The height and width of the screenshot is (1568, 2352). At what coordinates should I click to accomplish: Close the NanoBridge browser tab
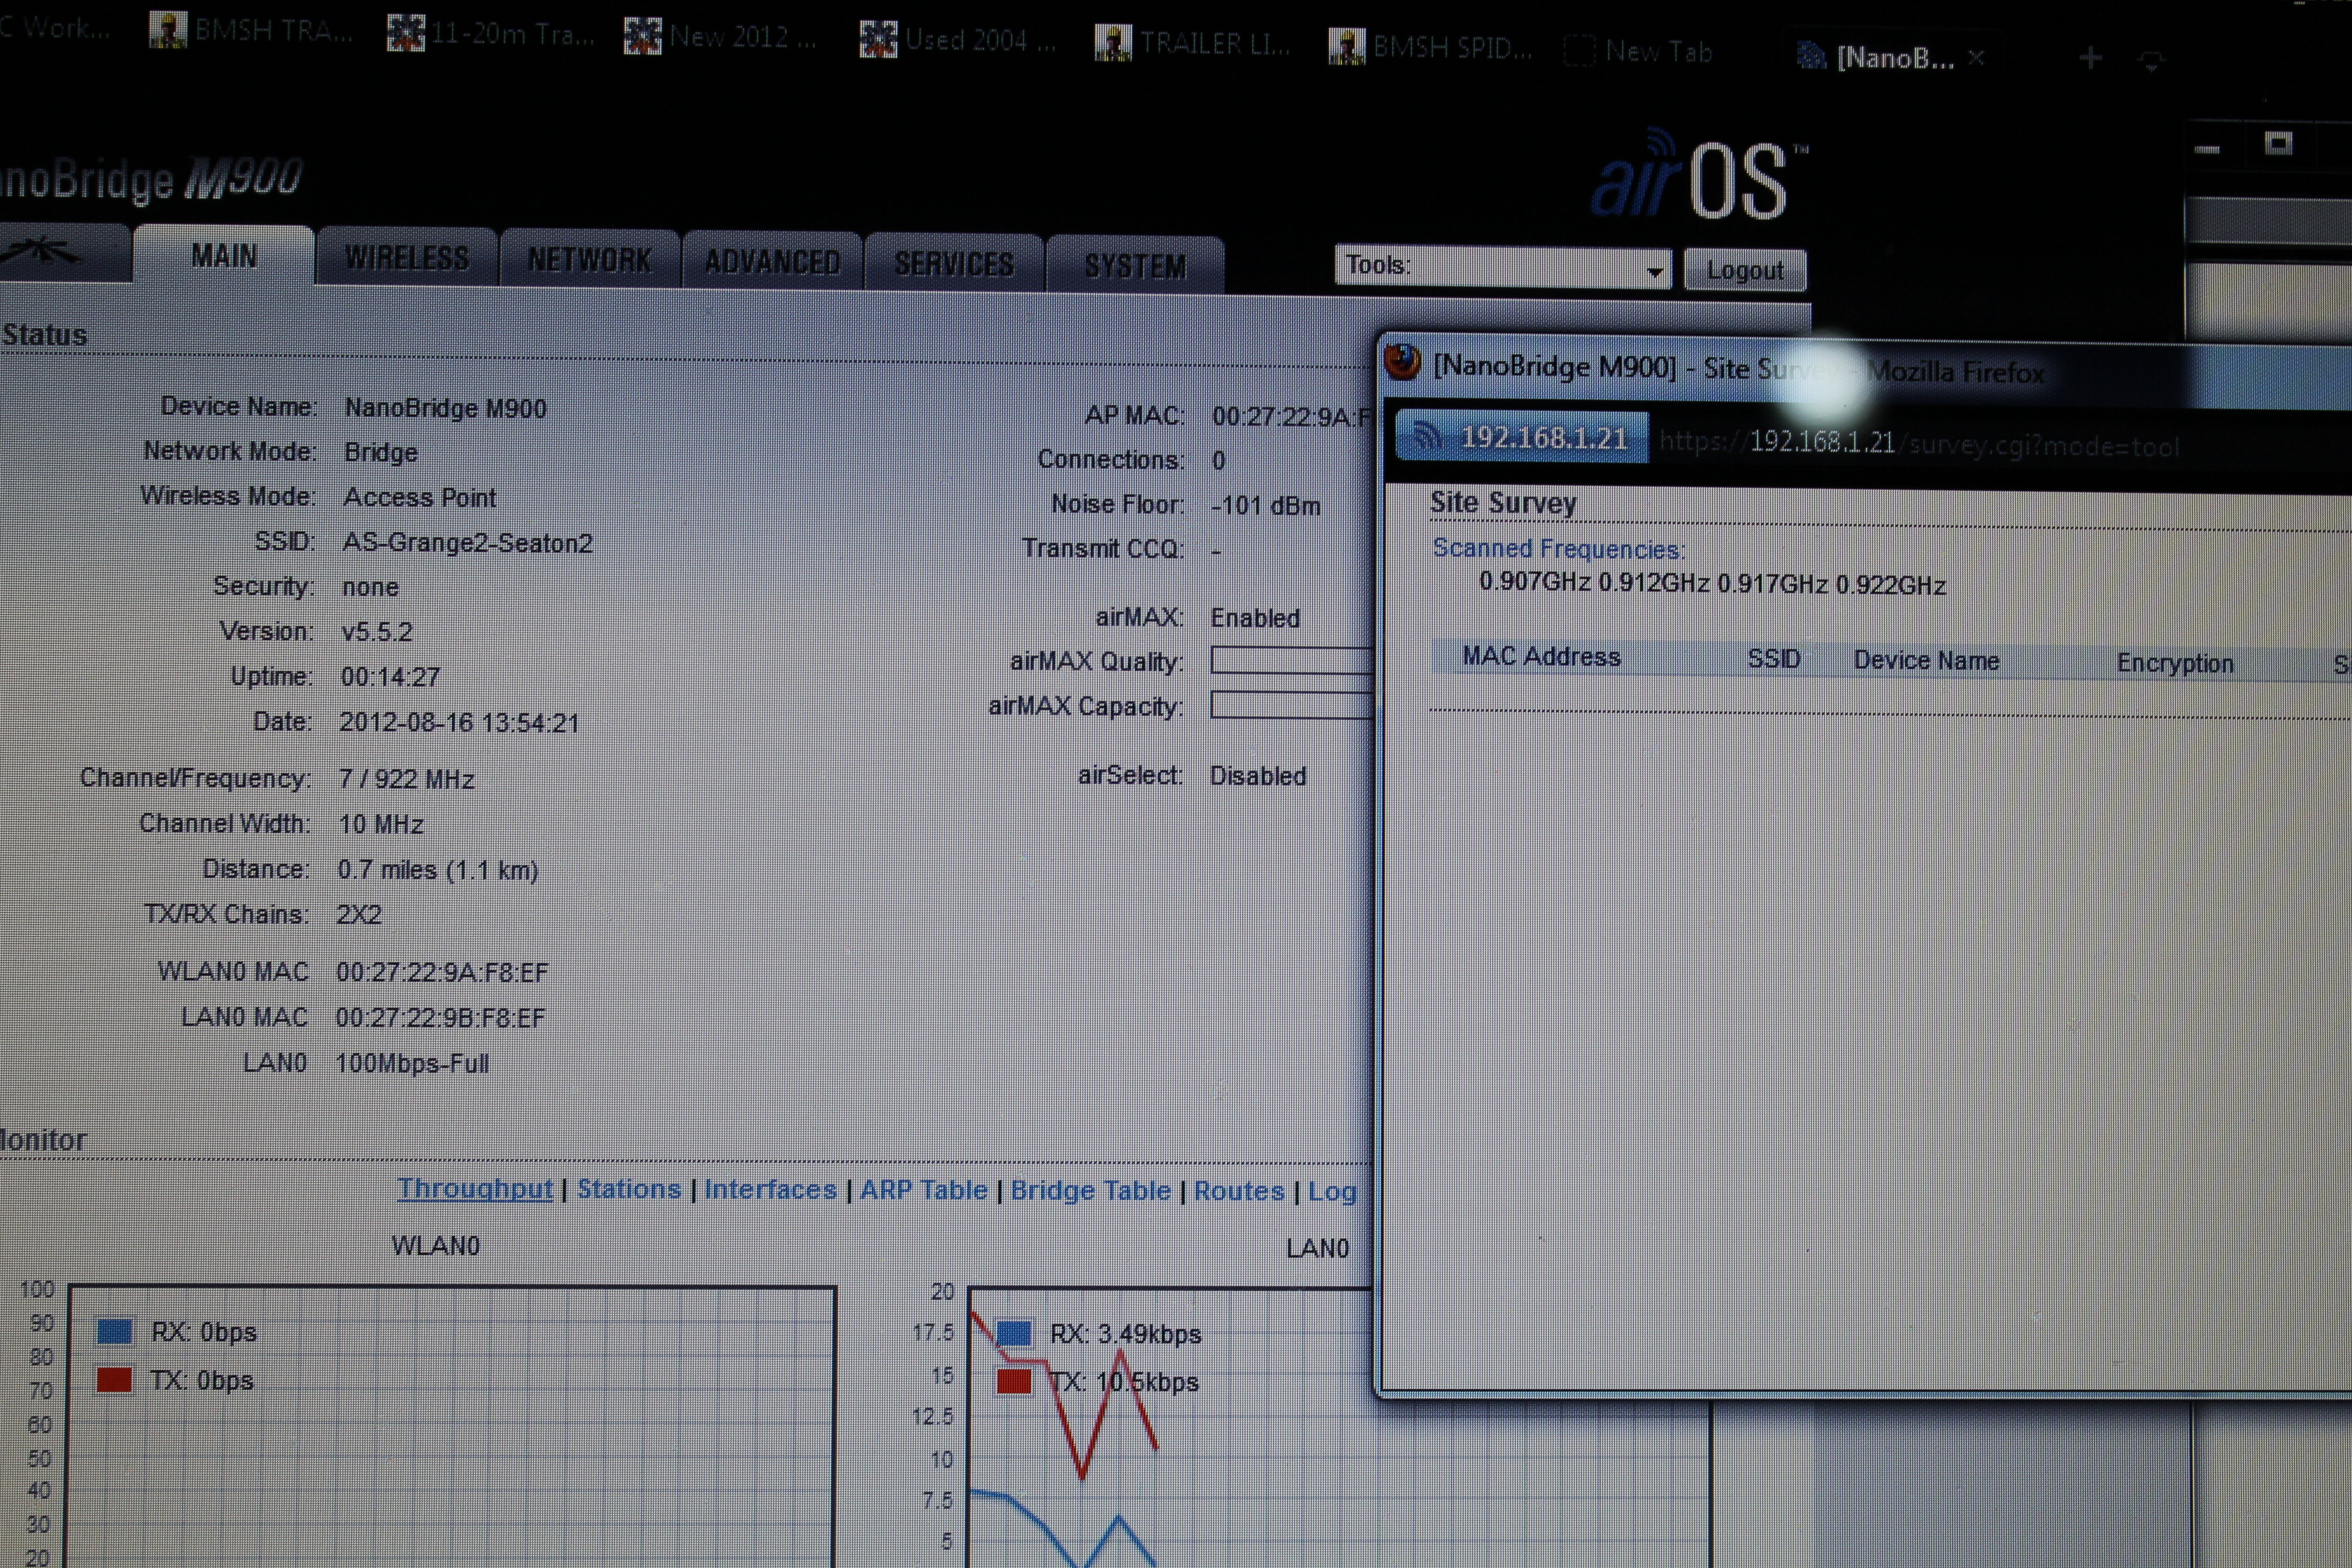pos(1976,58)
